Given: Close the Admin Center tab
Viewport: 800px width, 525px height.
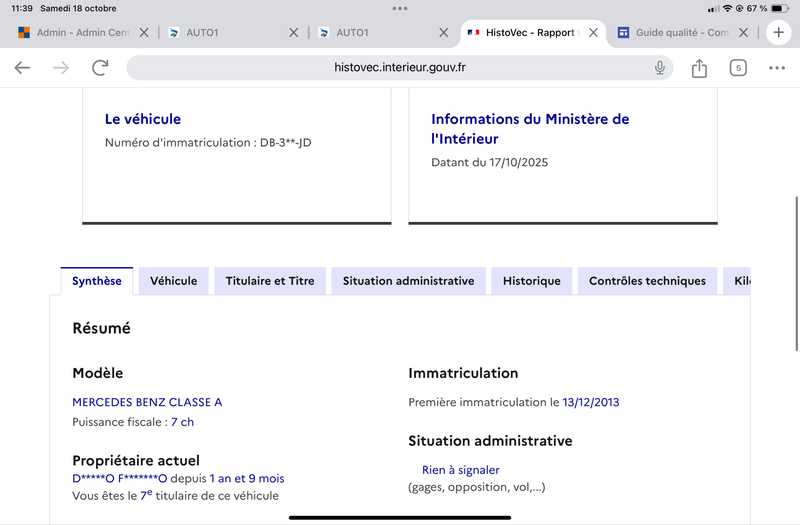Looking at the screenshot, I should (144, 33).
